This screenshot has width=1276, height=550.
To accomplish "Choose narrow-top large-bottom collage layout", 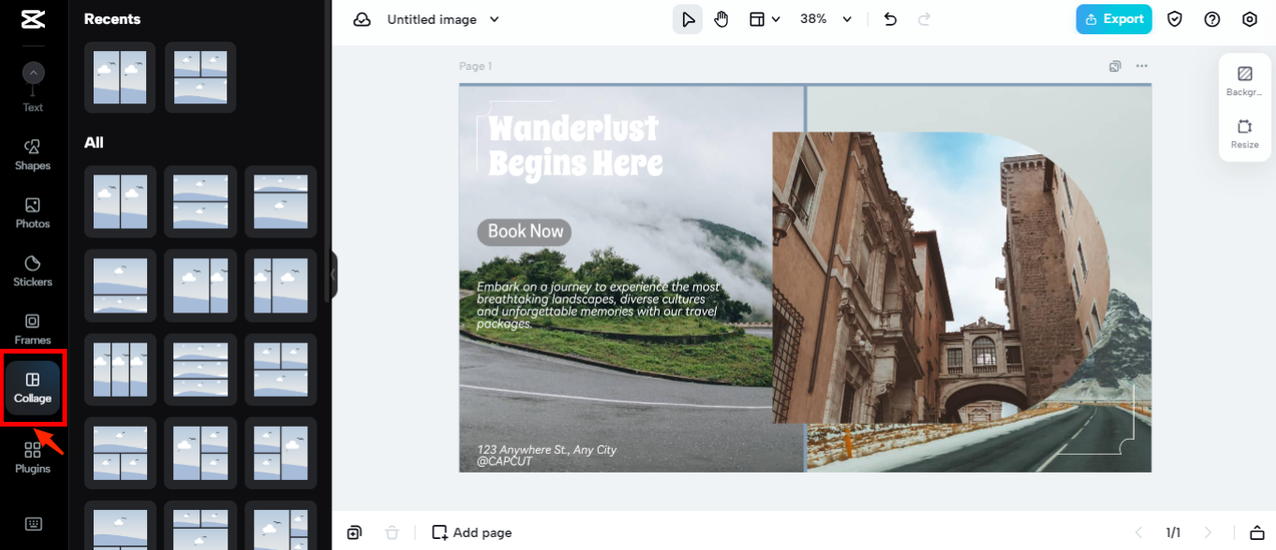I will point(281,201).
